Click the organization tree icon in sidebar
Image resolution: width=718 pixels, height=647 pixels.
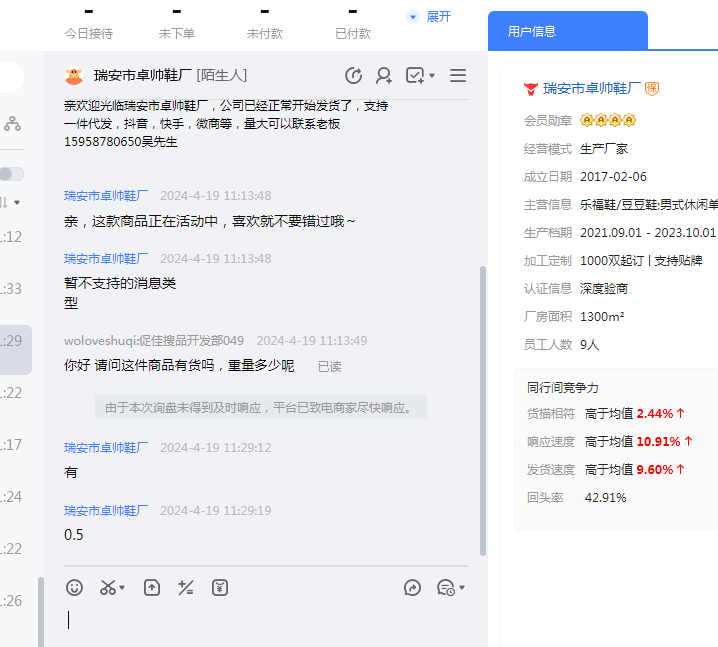(12, 124)
